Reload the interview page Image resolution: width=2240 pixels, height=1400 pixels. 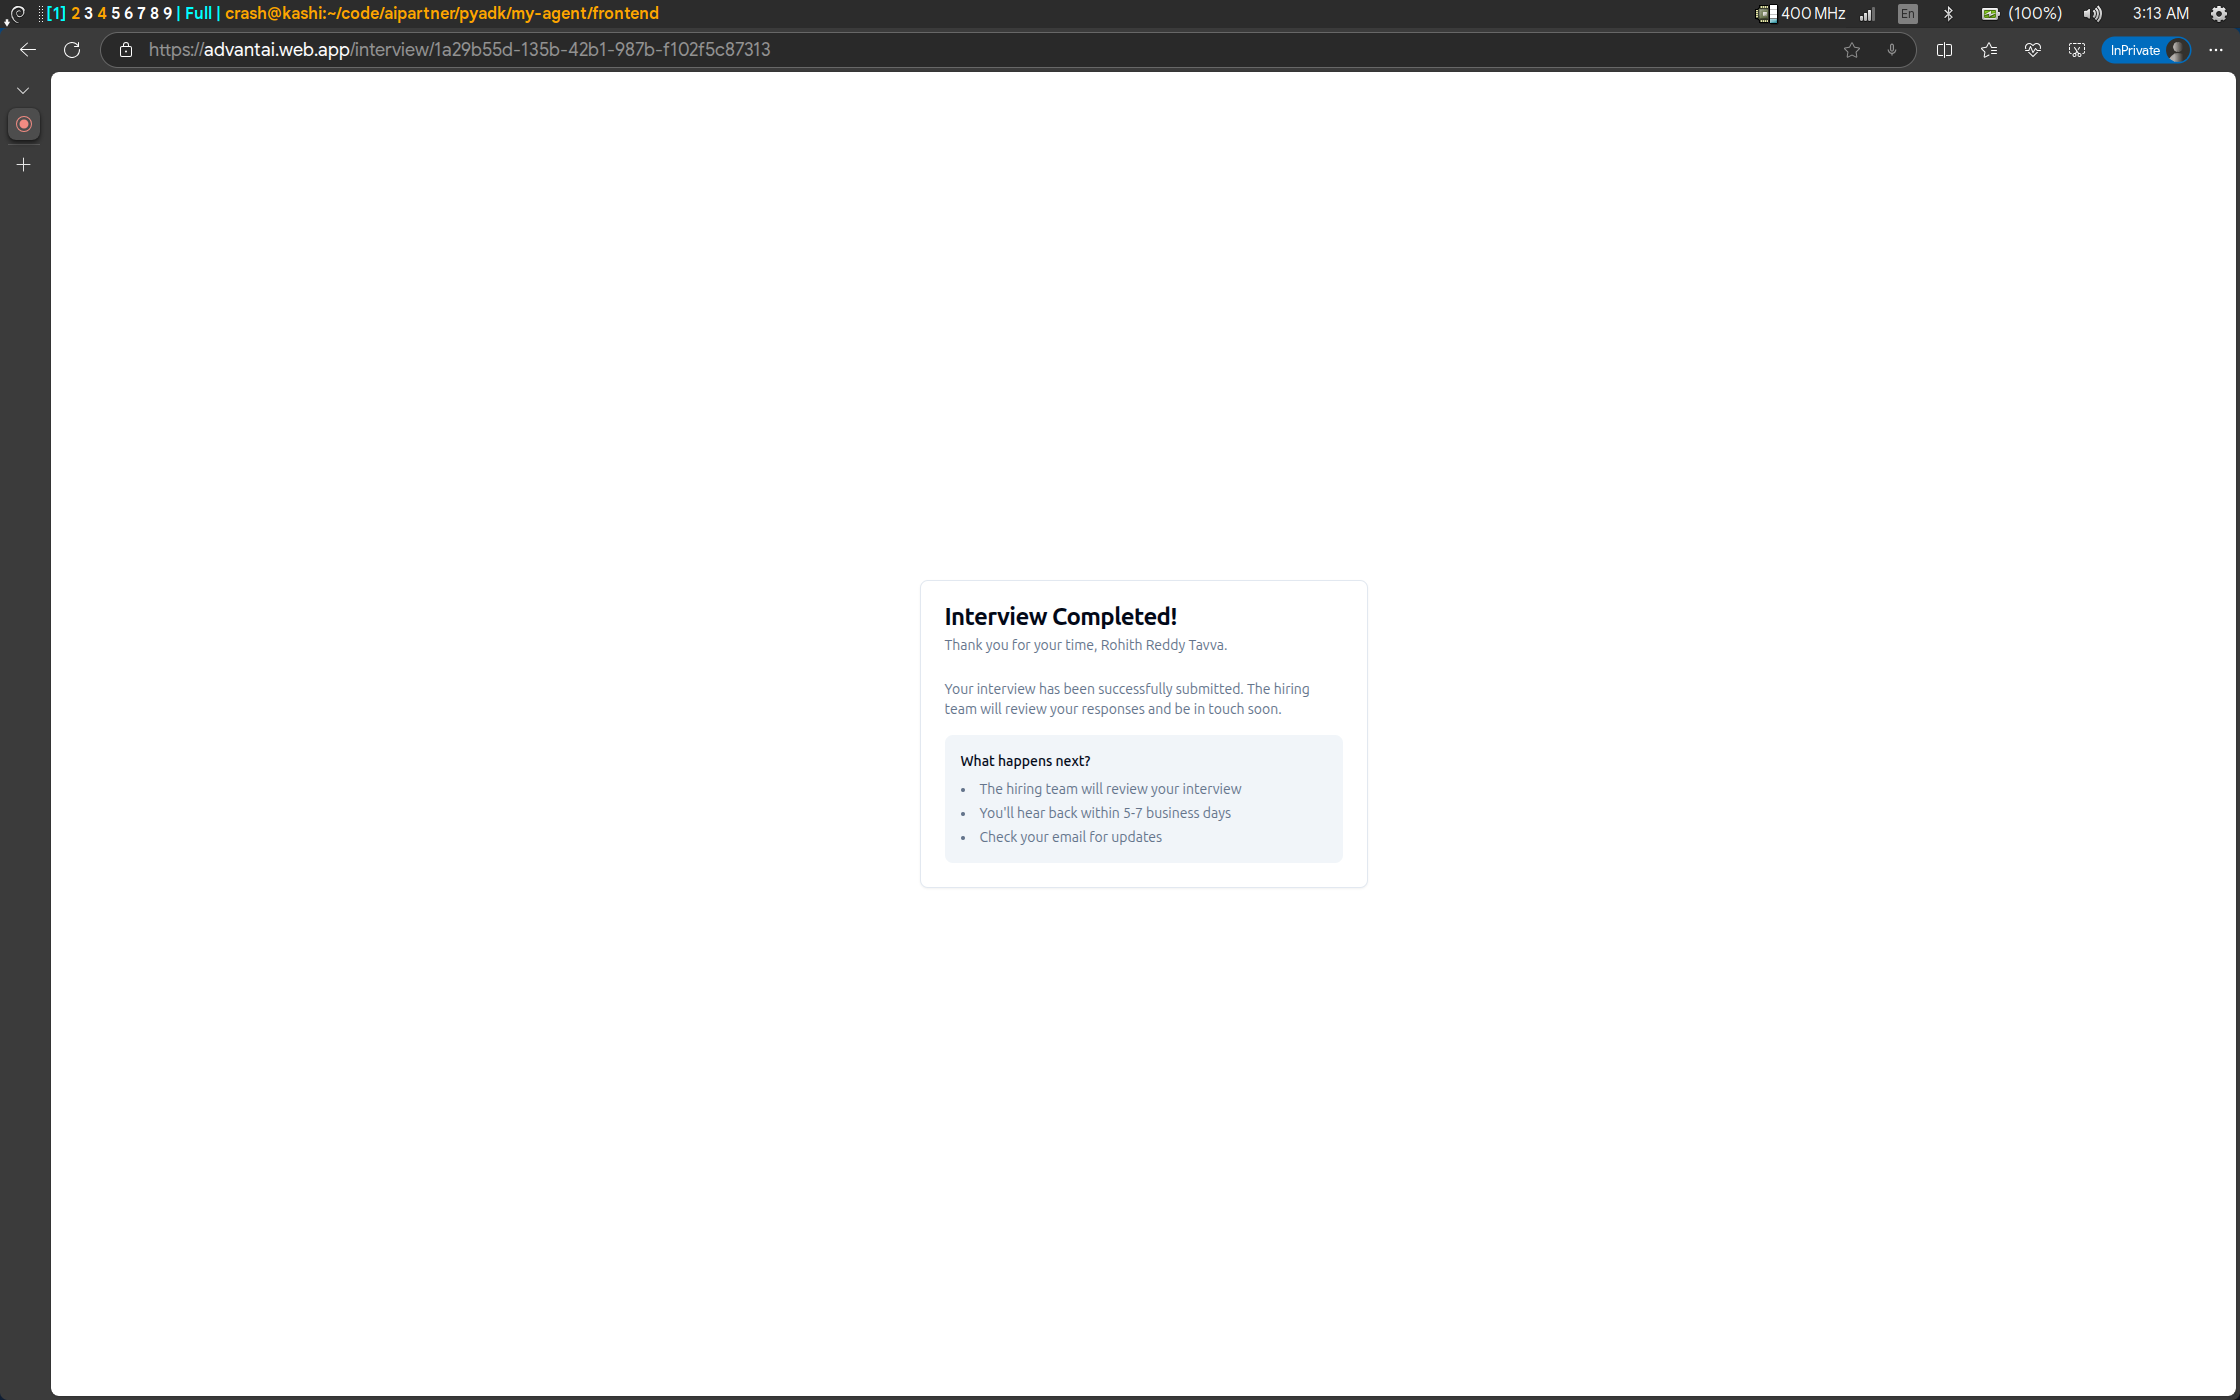coord(72,50)
